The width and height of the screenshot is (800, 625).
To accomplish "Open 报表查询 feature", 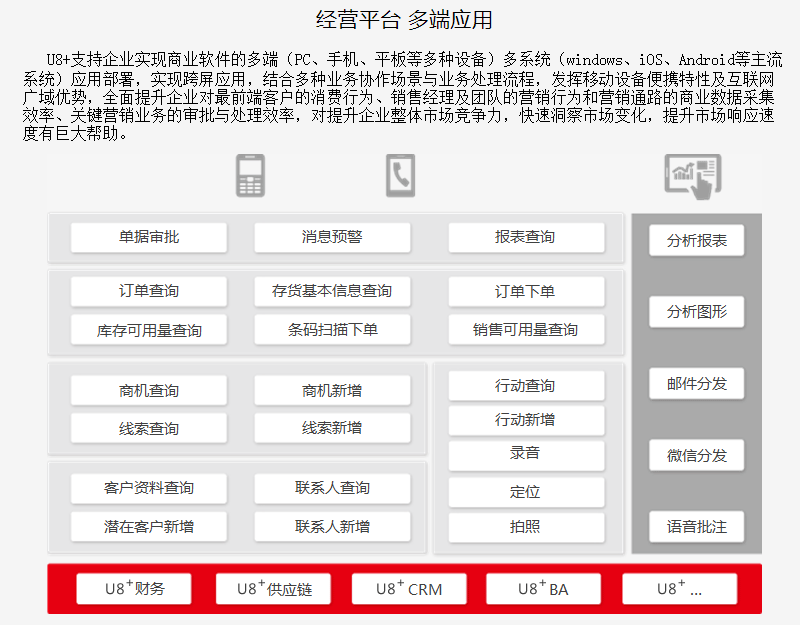I will (x=527, y=237).
